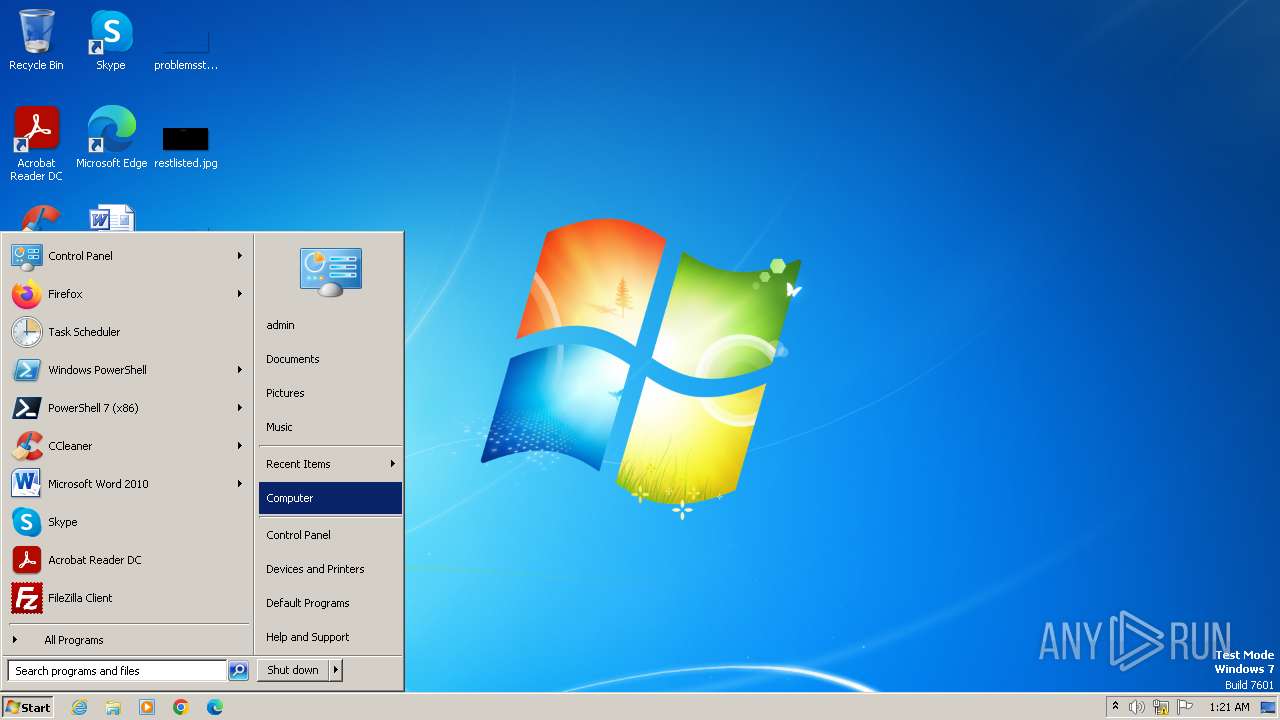Expand PowerShell 7 (x86) jump list arrow
The height and width of the screenshot is (720, 1280).
(240, 408)
